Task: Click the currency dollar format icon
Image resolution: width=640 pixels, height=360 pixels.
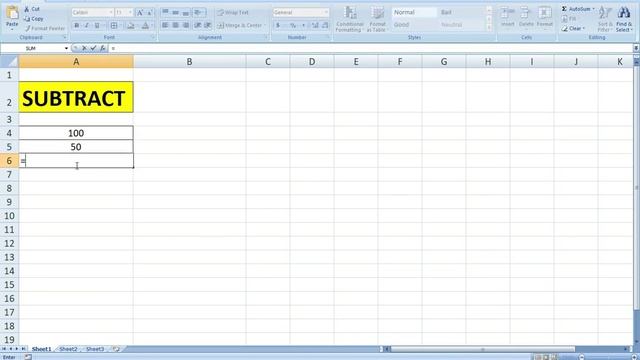Action: (x=278, y=25)
